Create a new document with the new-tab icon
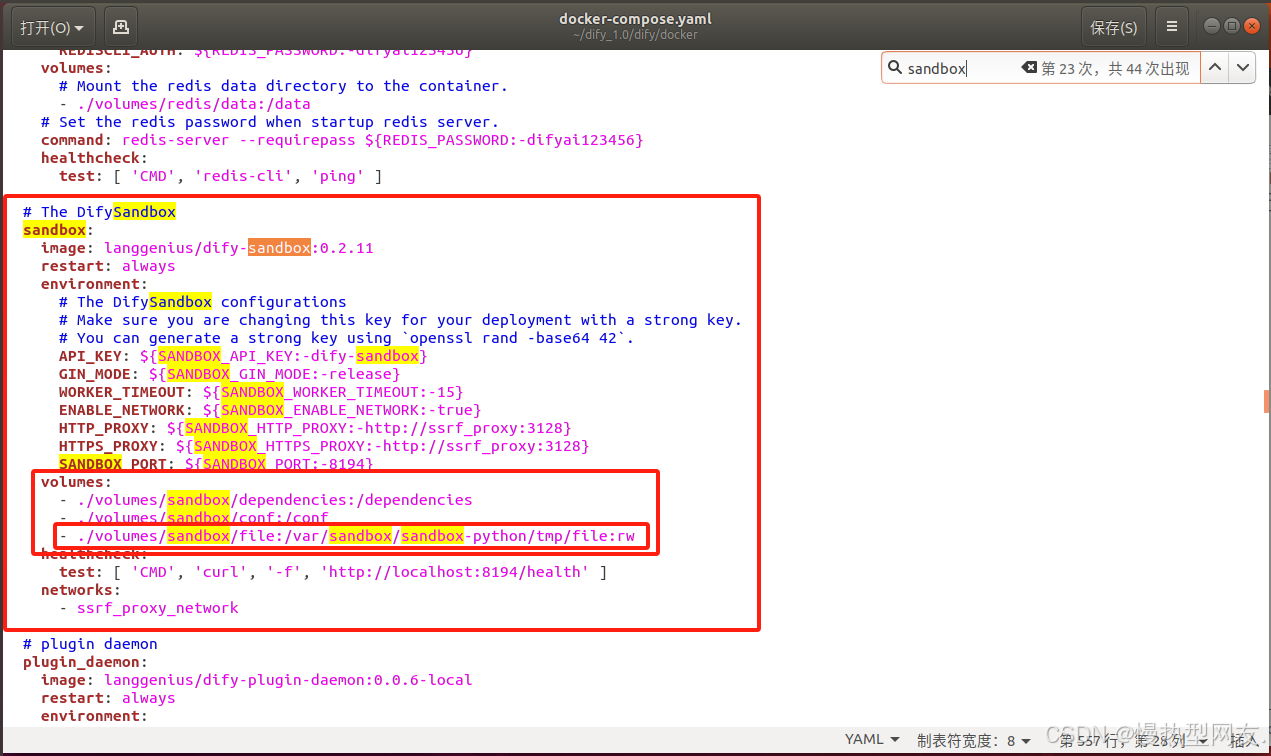The image size is (1271, 756). pyautogui.click(x=120, y=27)
